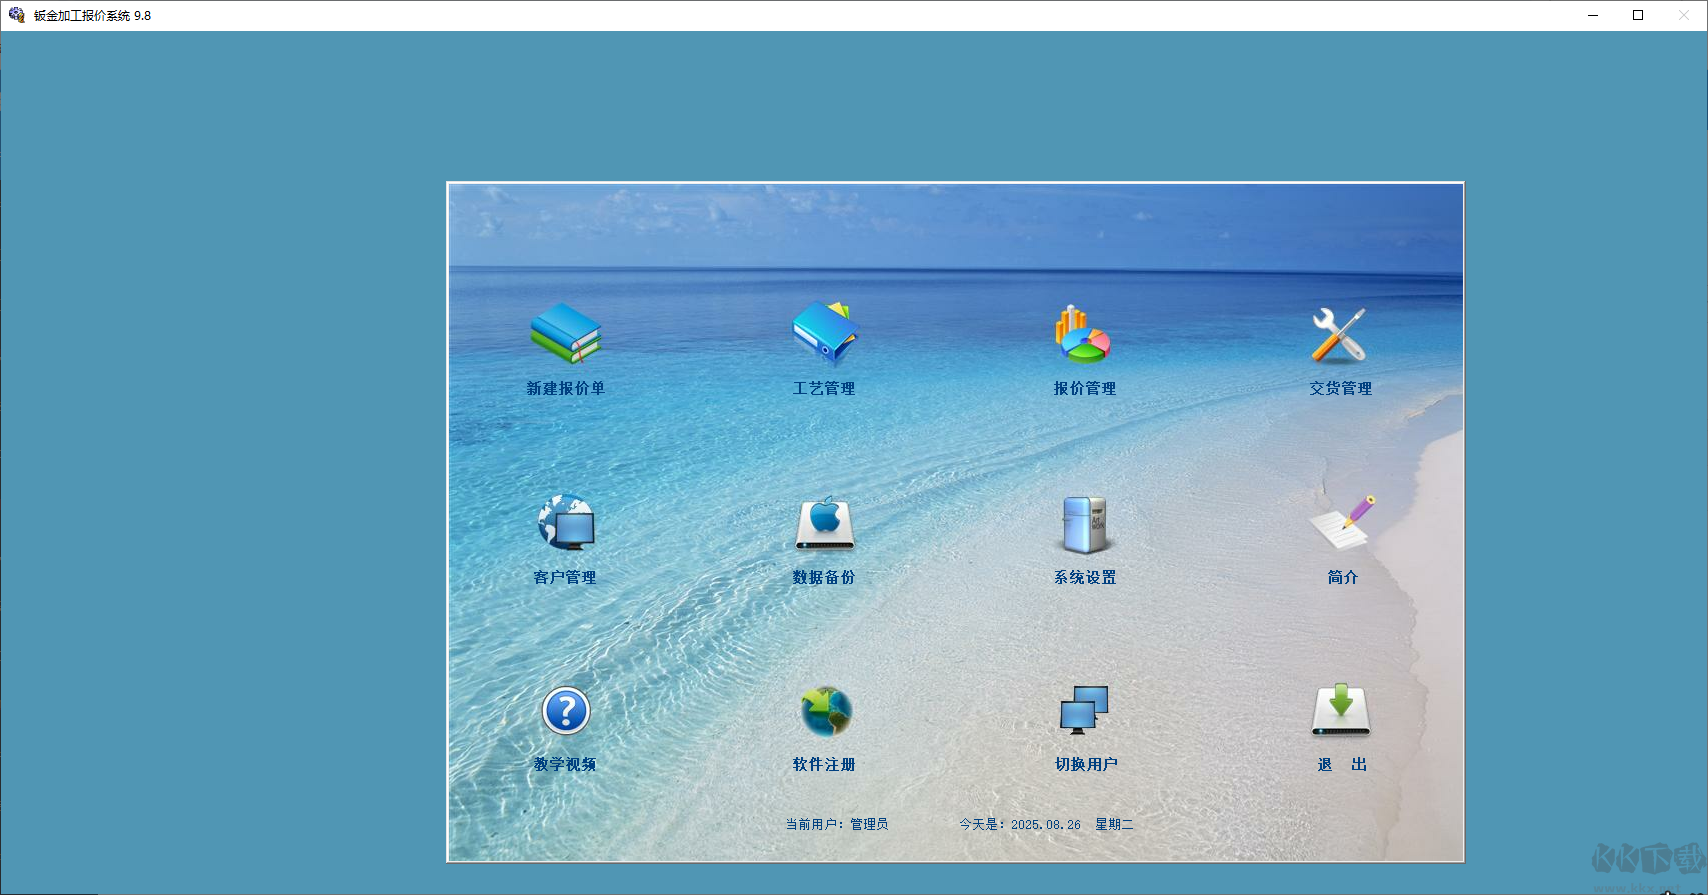Screen dimensions: 1708x895
Task: Select the 工艺管理 text label
Action: 824,389
